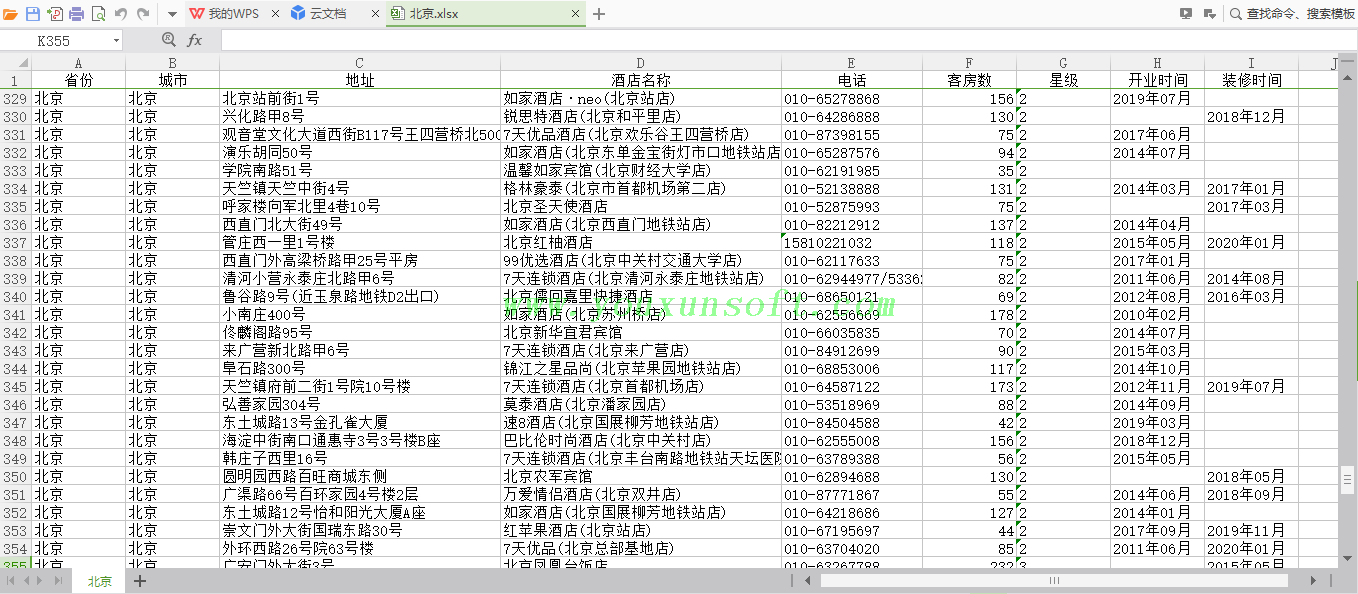This screenshot has height=594, width=1358.
Task: Click phone cell 010-63704020
Action: 852,549
